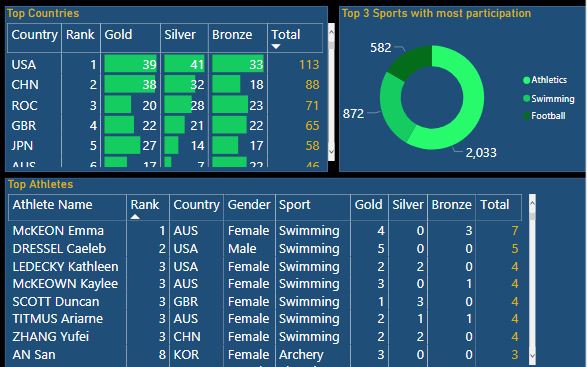Select the Swimming legend marker
Viewport: 587px width, 367px height.
(x=526, y=98)
